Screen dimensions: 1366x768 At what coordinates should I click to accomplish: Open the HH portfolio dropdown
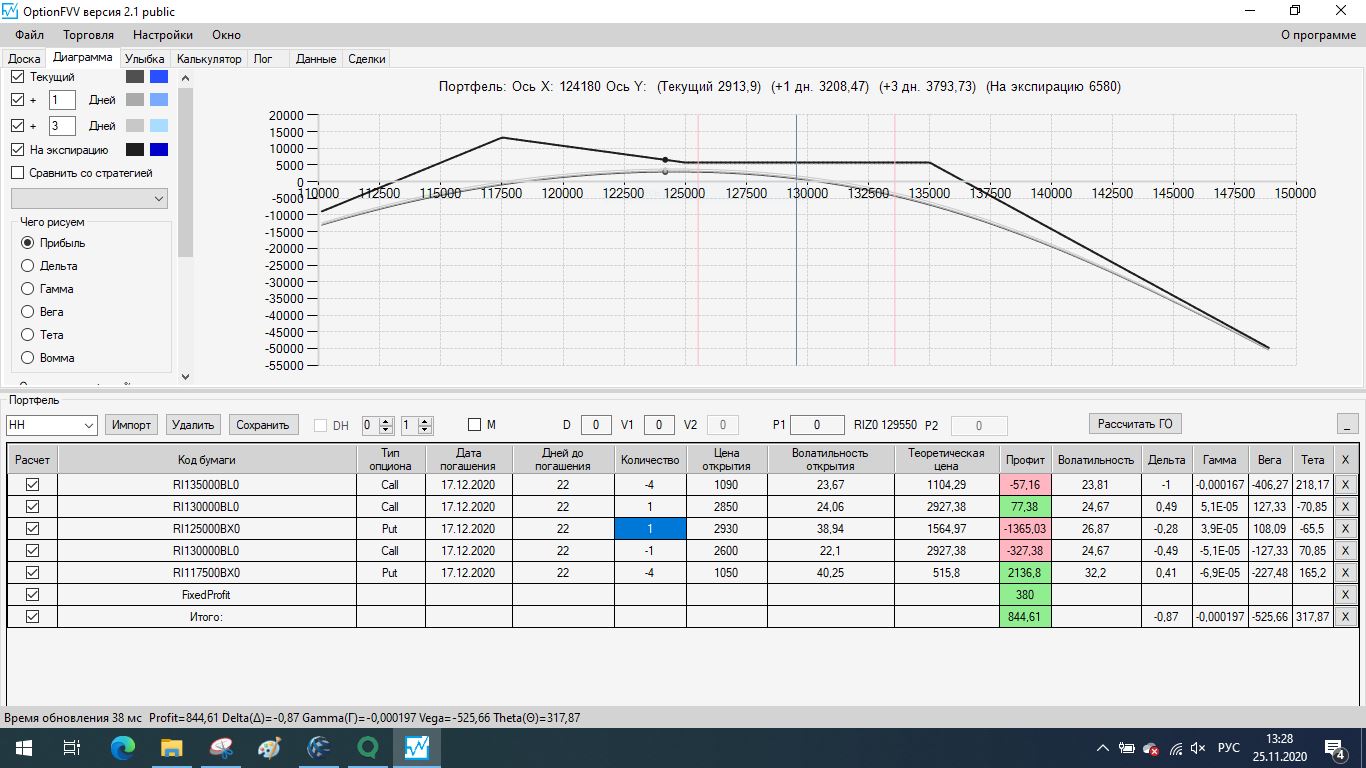tap(51, 425)
